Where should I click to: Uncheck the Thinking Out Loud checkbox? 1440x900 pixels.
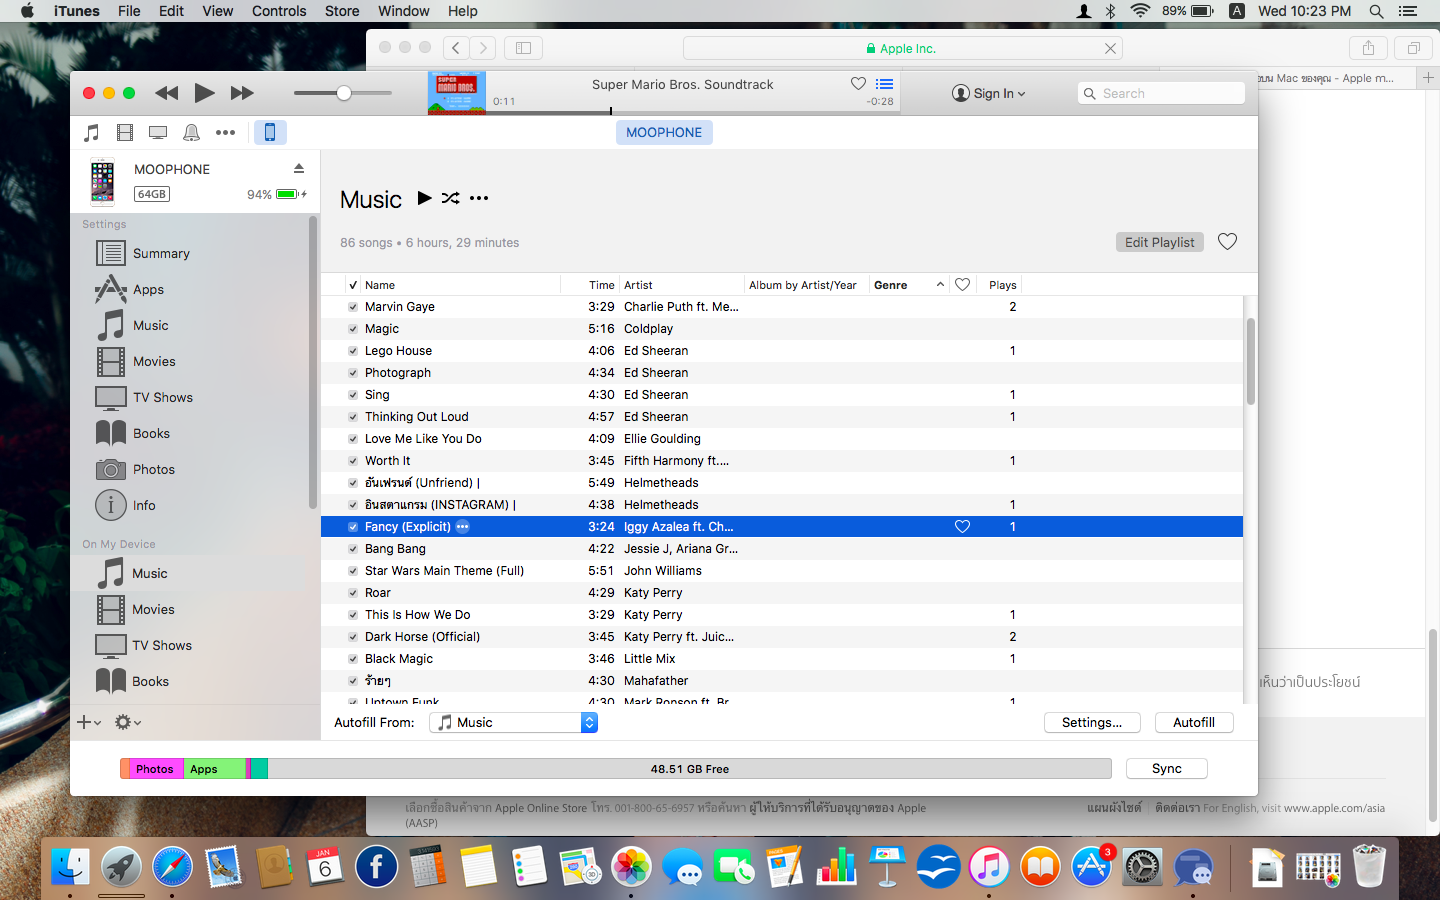tap(353, 417)
